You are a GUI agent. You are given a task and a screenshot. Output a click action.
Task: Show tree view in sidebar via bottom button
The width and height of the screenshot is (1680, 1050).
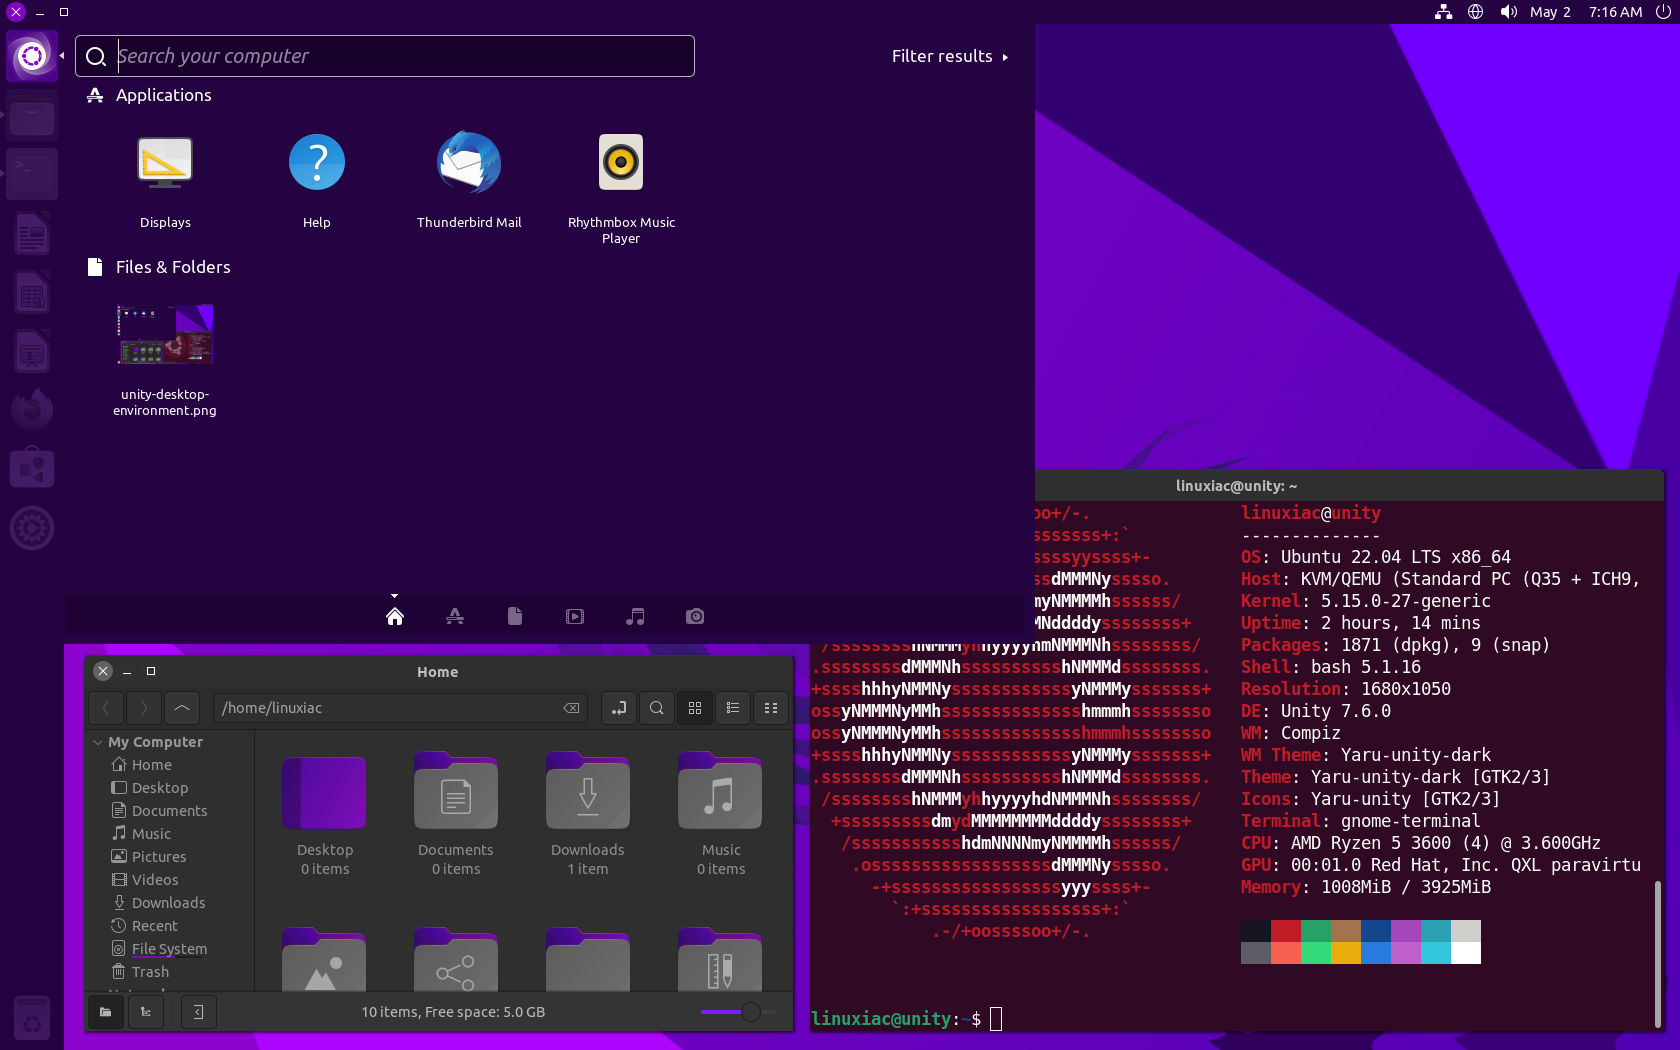click(x=146, y=1012)
